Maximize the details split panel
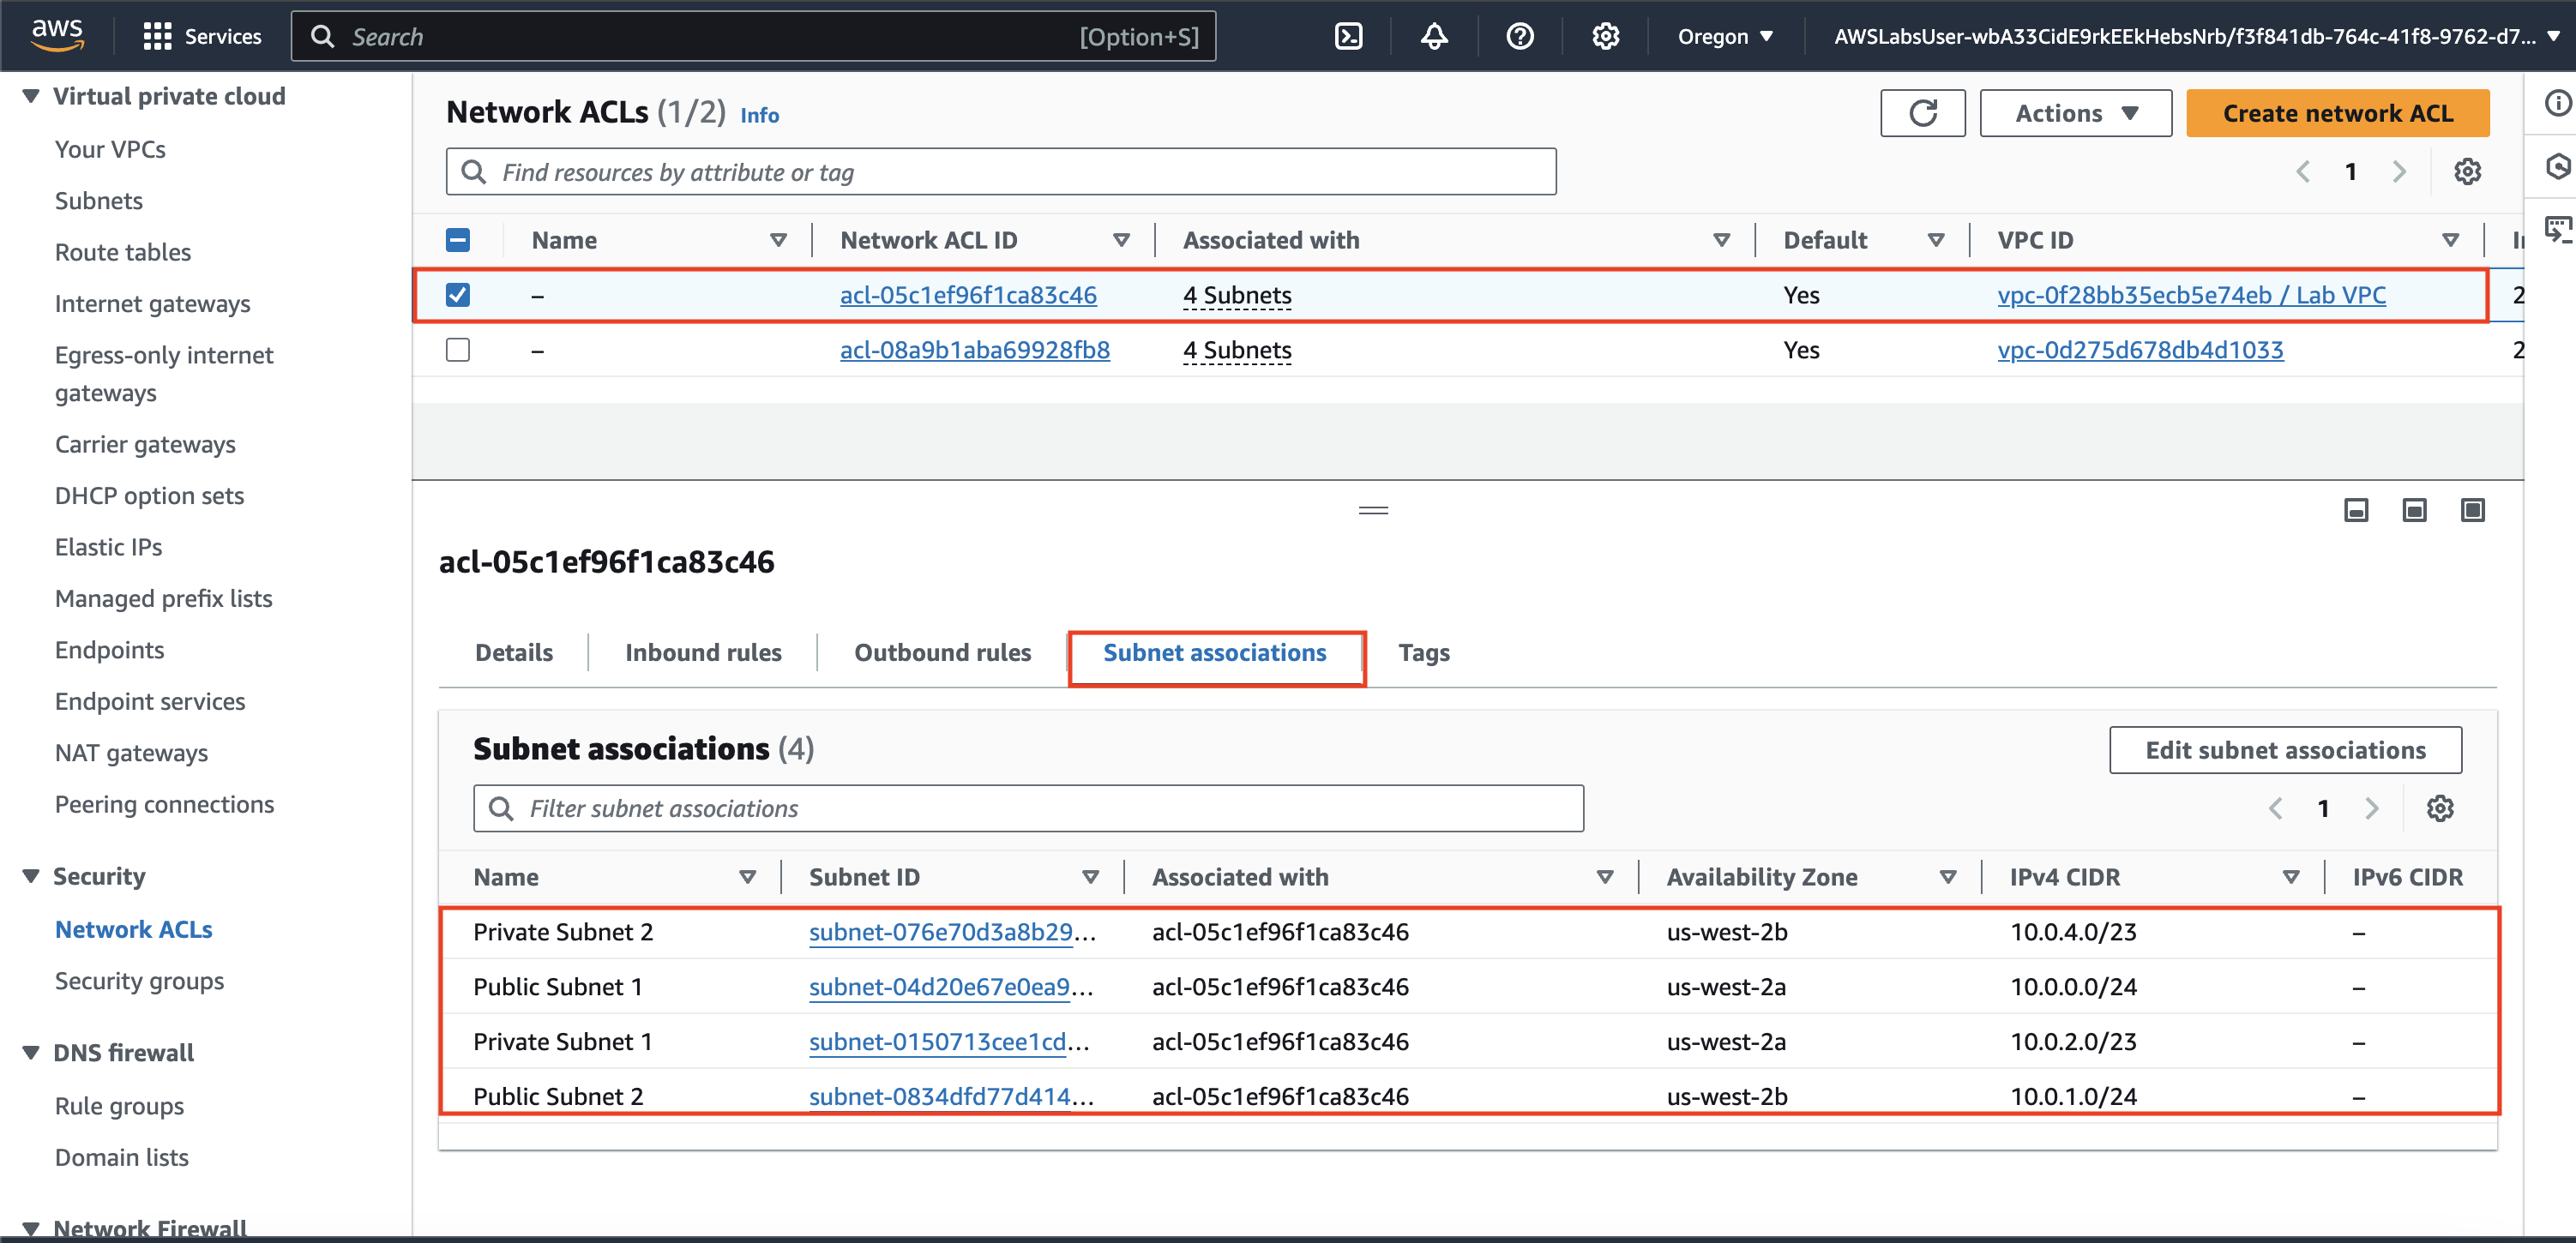 pos(2472,511)
